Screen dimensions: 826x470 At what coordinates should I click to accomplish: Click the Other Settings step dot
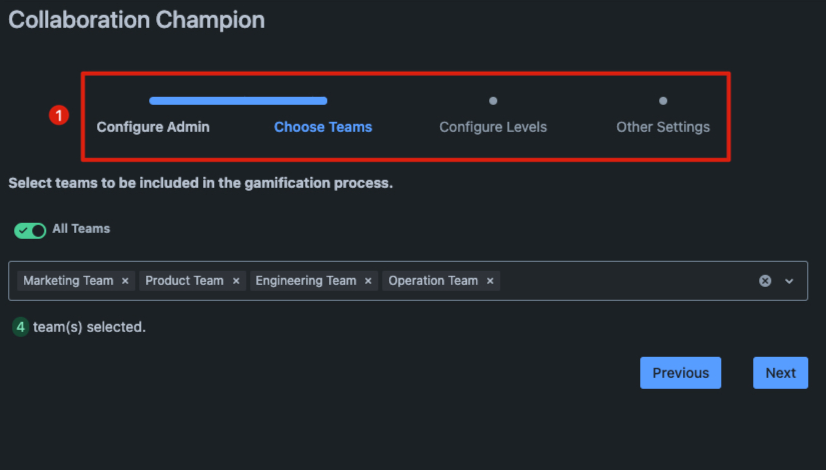(663, 101)
